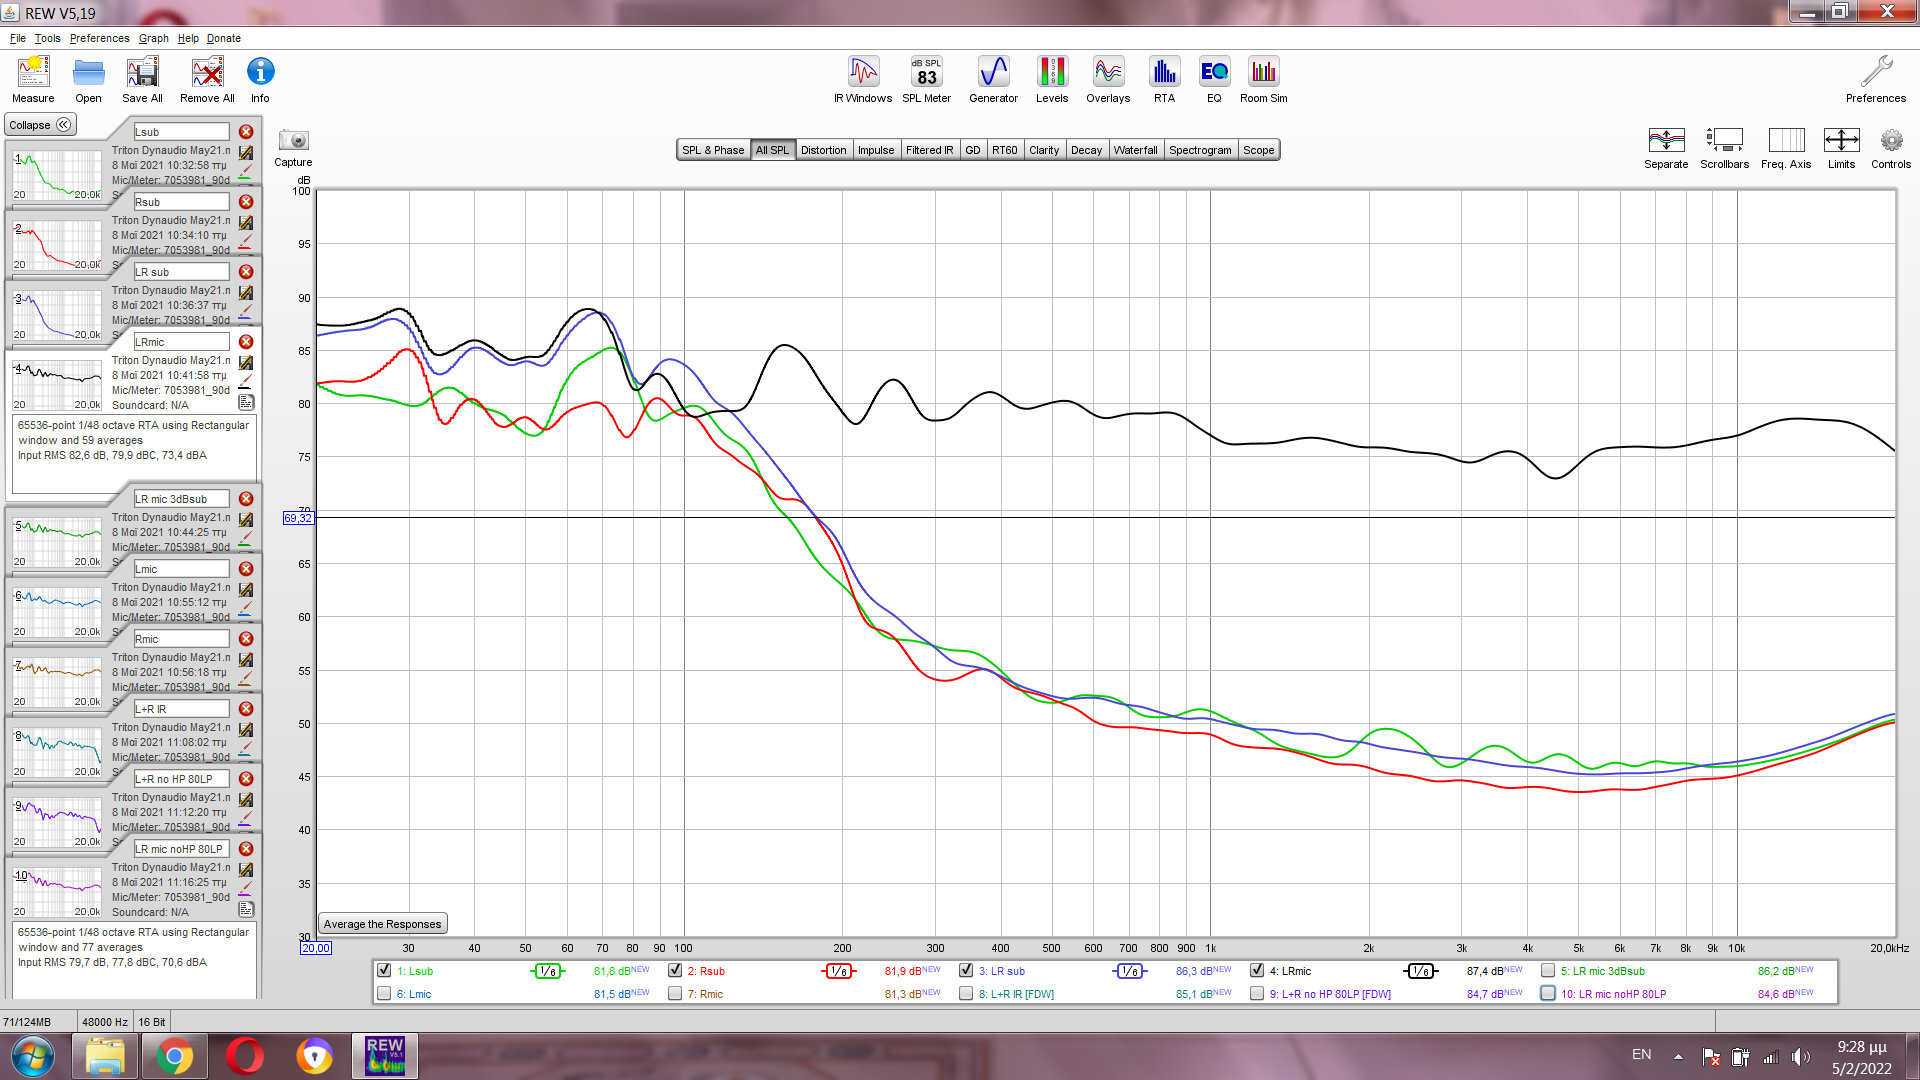Open smoothing selector for Lsub trace
Image resolution: width=1920 pixels, height=1080 pixels.
tap(548, 971)
